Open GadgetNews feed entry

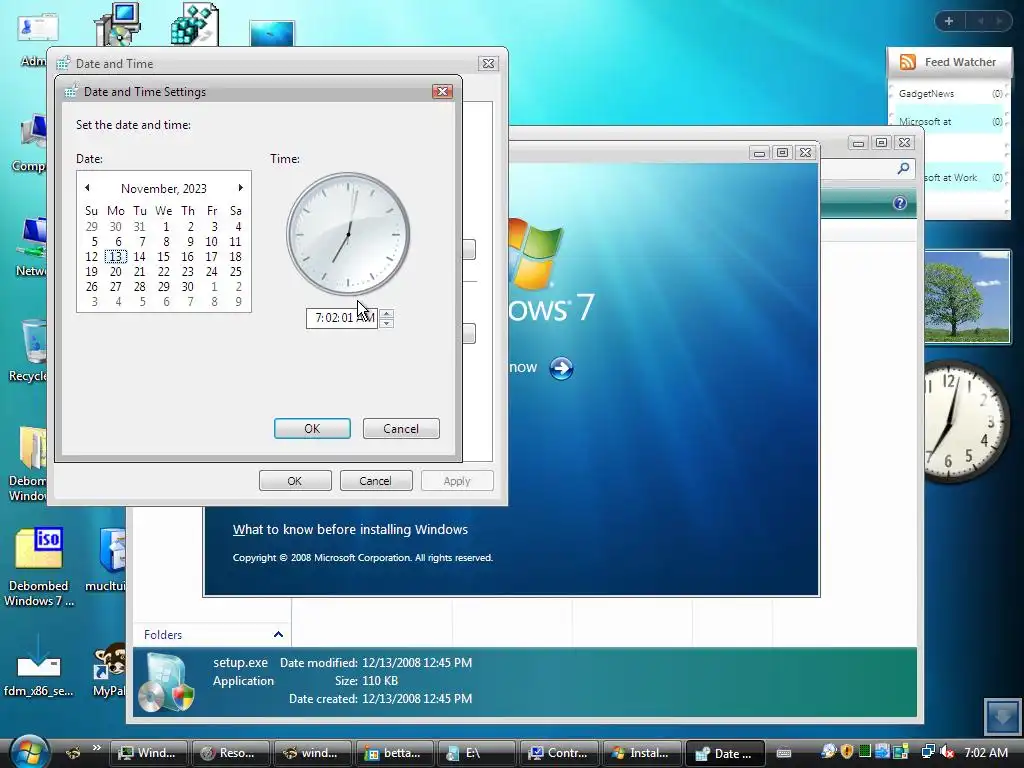click(950, 93)
